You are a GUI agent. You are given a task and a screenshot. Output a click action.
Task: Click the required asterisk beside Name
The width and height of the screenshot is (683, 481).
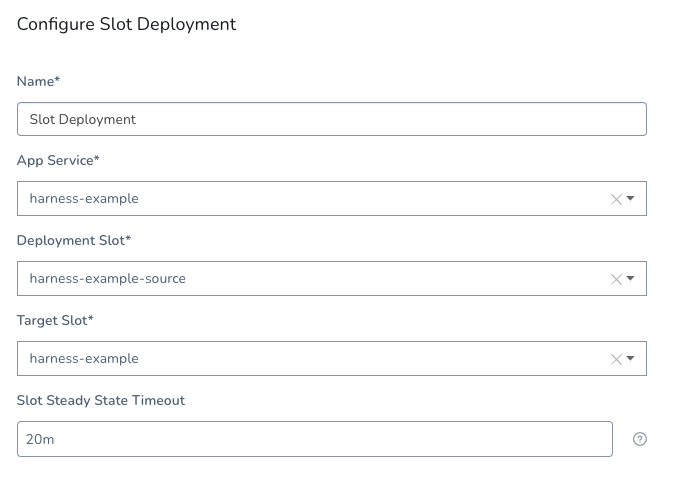click(57, 79)
